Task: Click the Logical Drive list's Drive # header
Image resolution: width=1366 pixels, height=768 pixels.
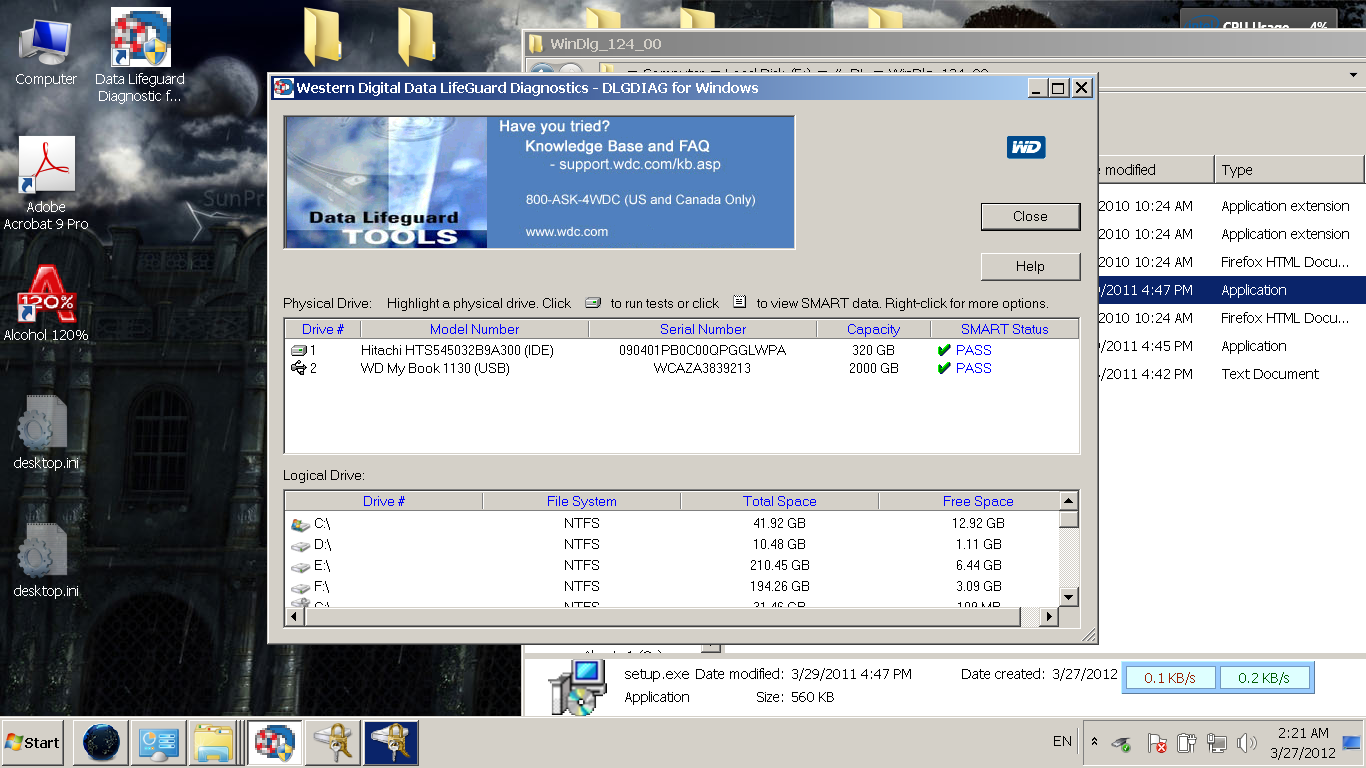Action: tap(384, 501)
